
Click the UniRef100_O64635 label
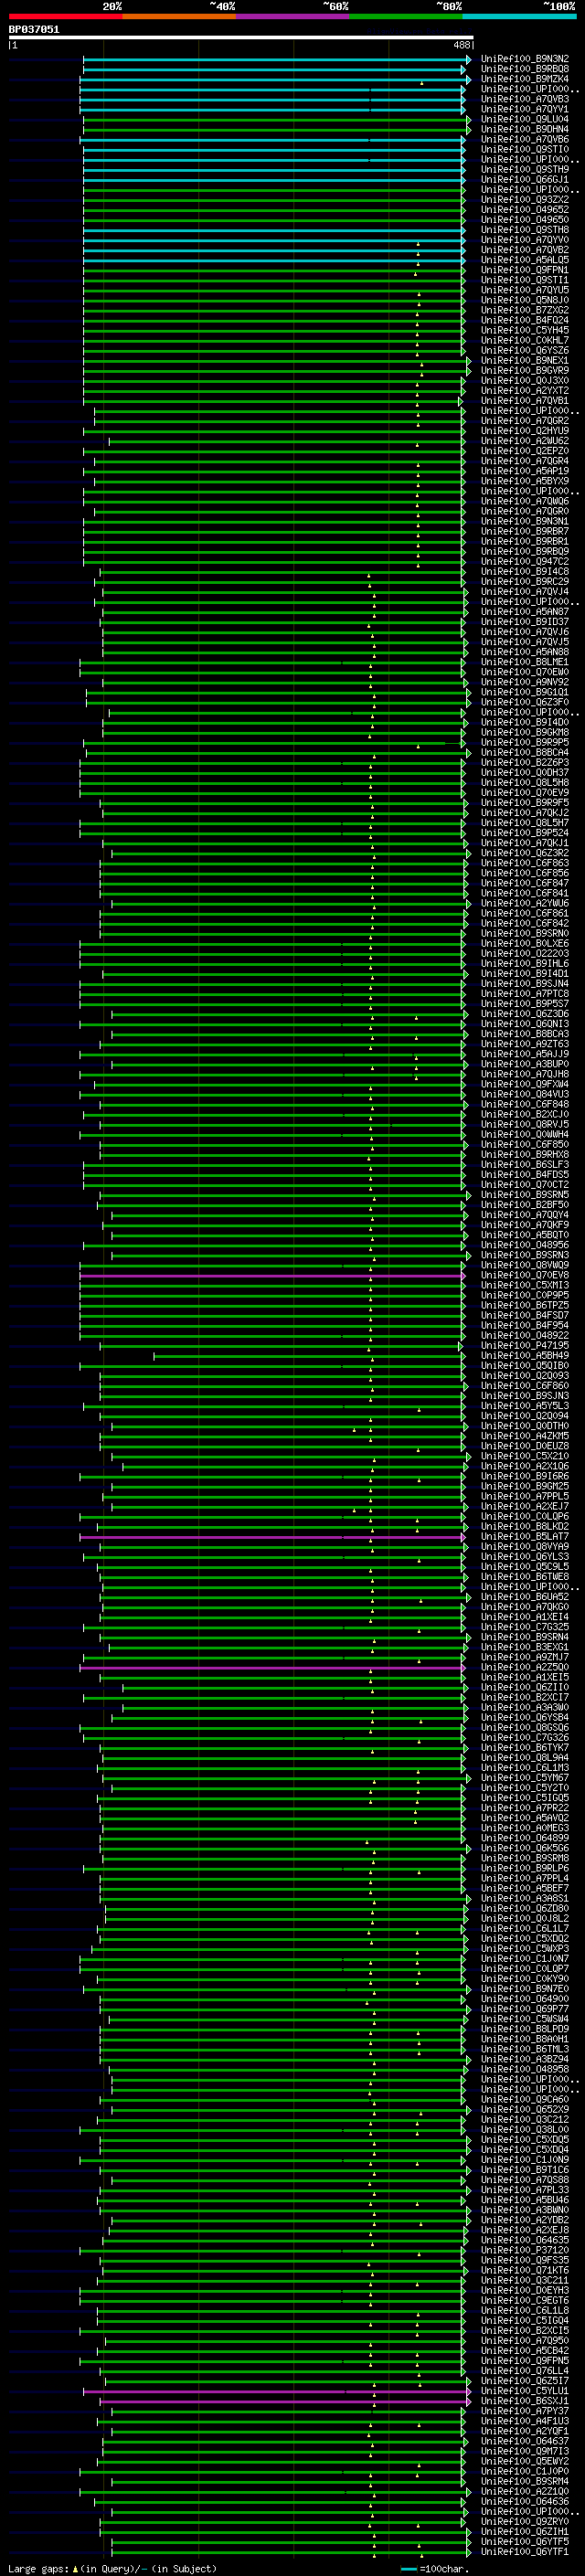[x=524, y=2240]
